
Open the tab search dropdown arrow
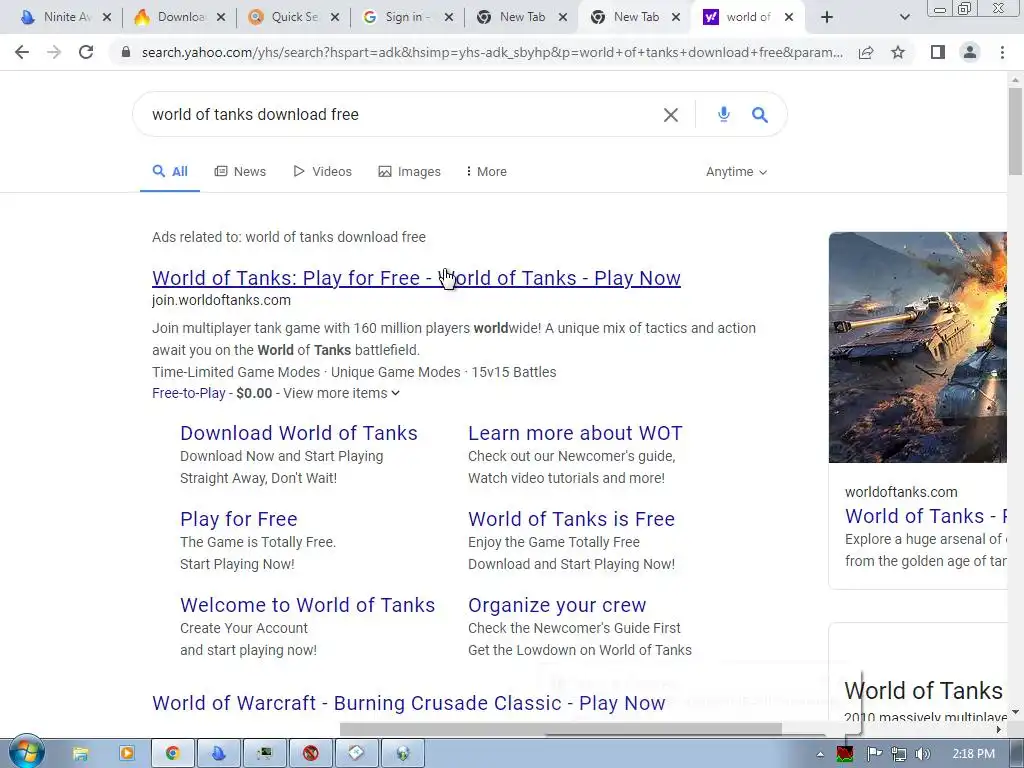pos(904,18)
